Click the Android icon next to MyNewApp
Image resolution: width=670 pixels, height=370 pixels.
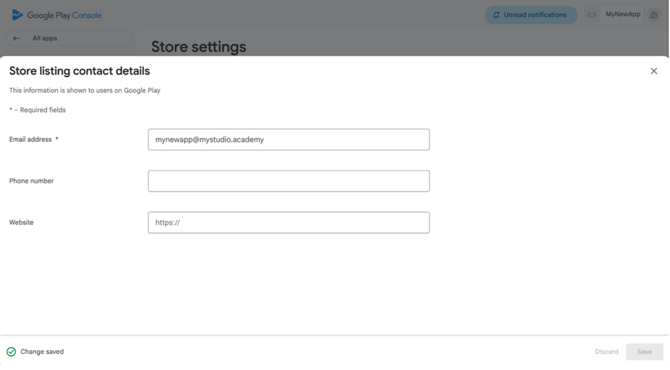592,15
